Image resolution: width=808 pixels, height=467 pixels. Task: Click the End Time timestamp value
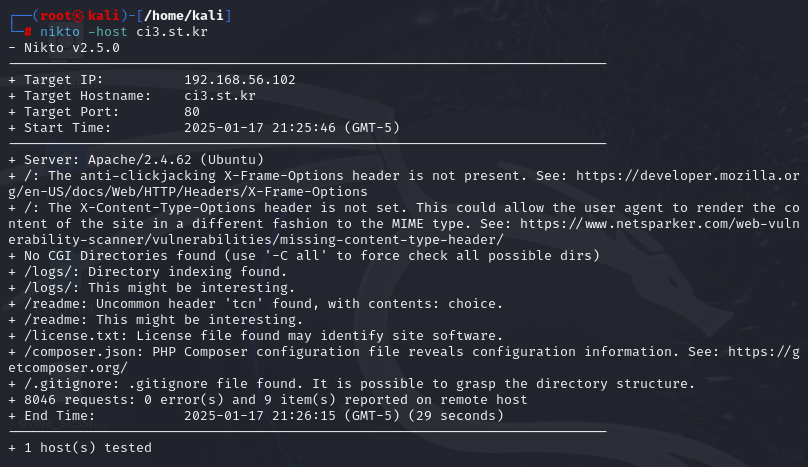coord(344,415)
